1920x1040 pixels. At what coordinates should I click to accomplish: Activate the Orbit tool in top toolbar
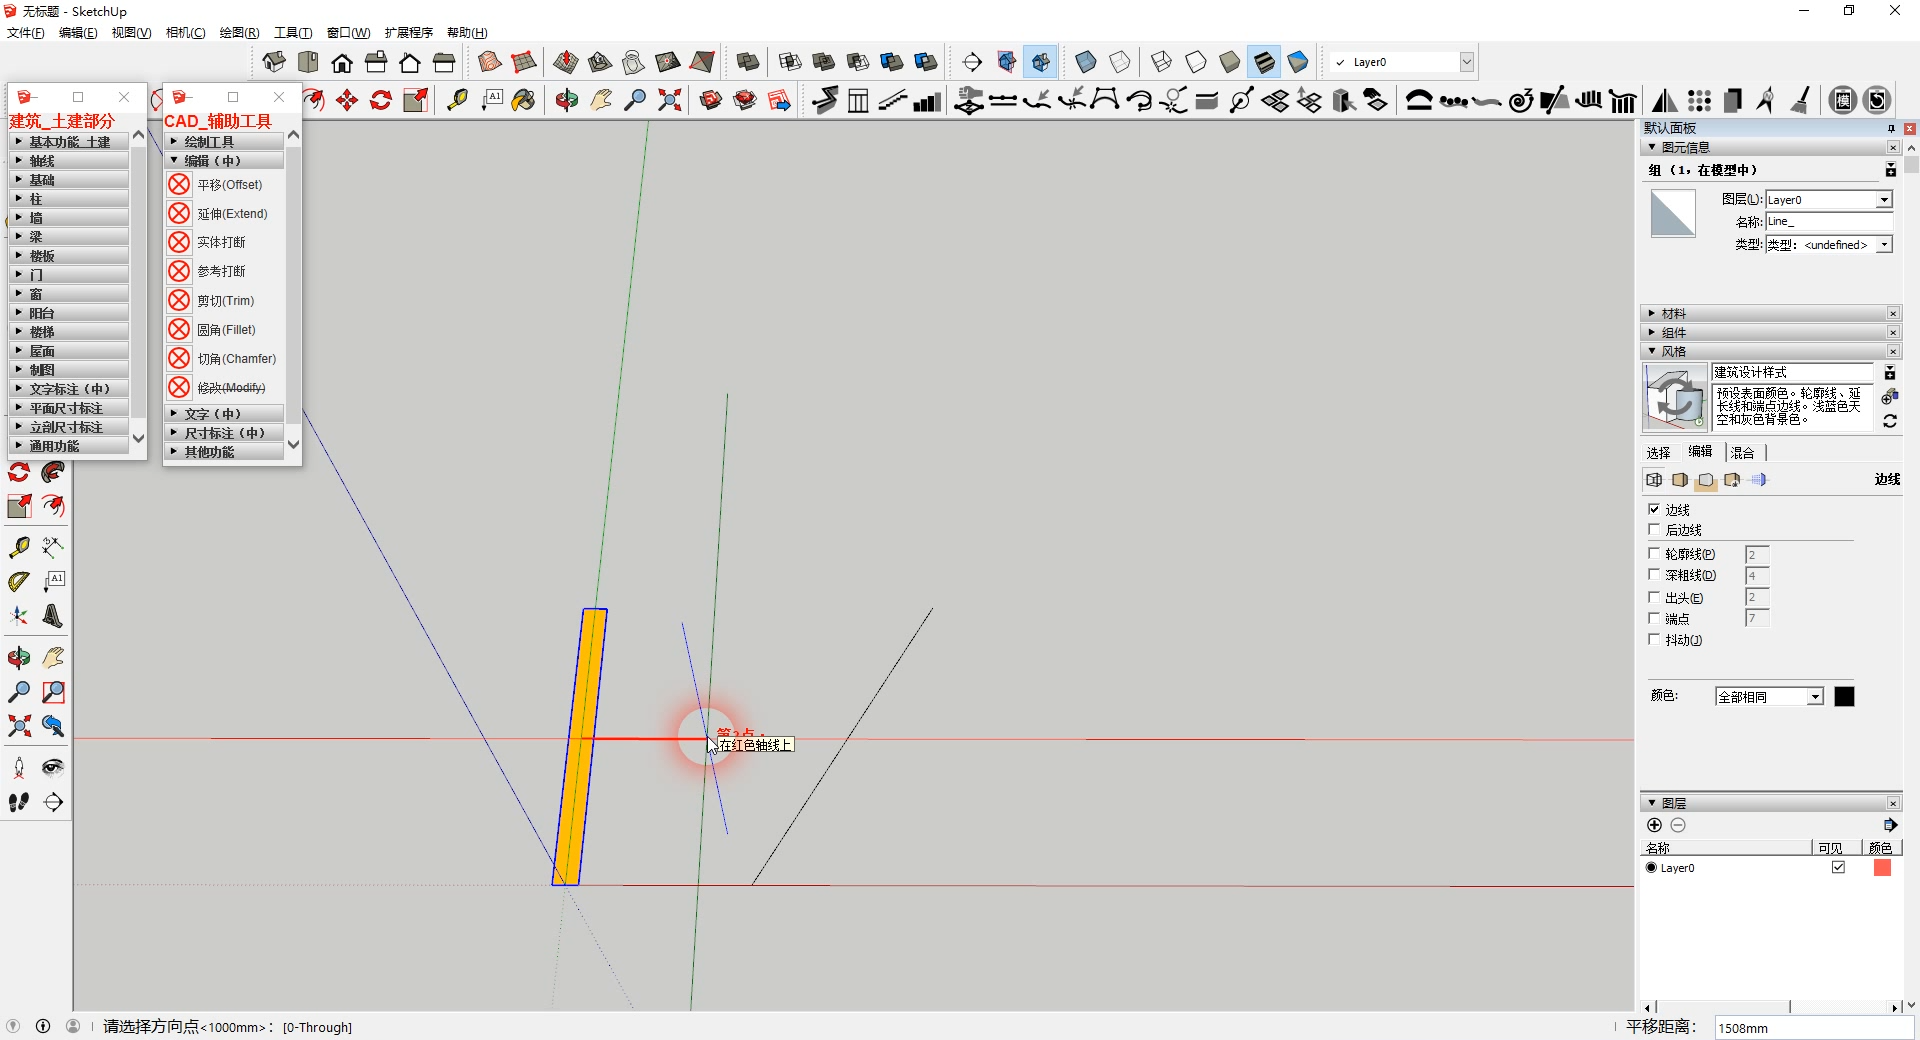(567, 100)
